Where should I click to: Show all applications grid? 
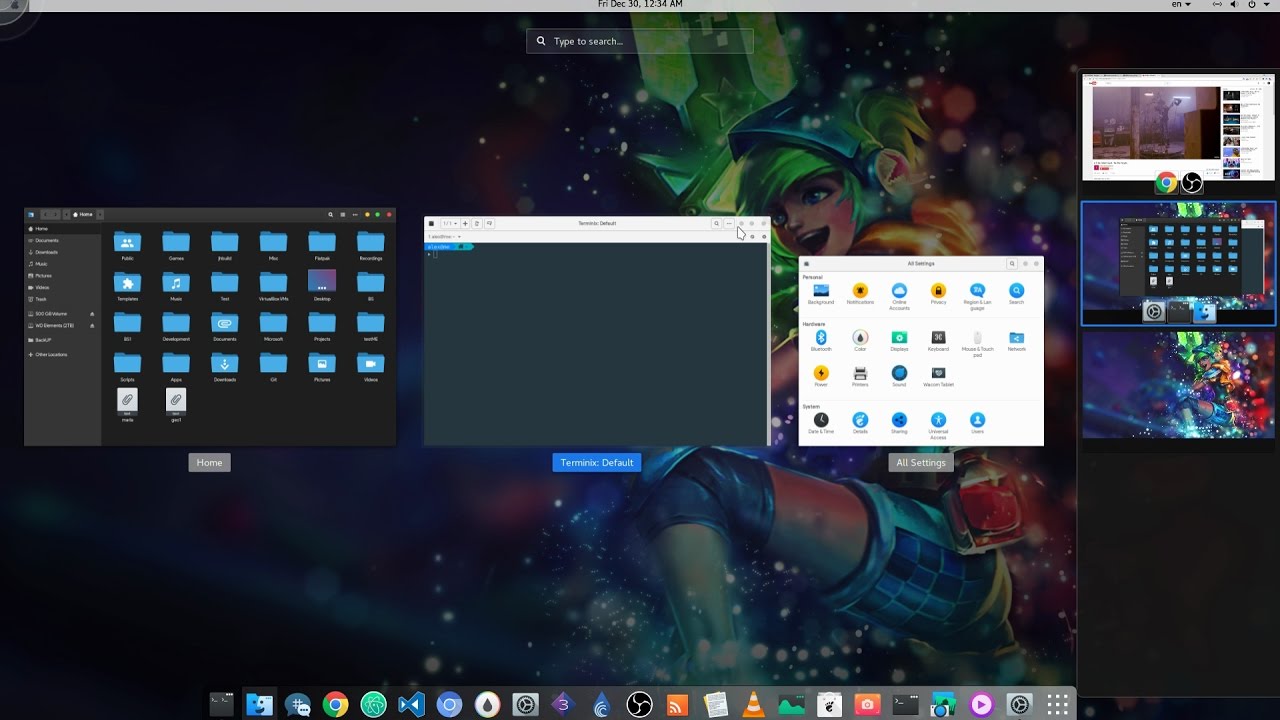(1057, 705)
